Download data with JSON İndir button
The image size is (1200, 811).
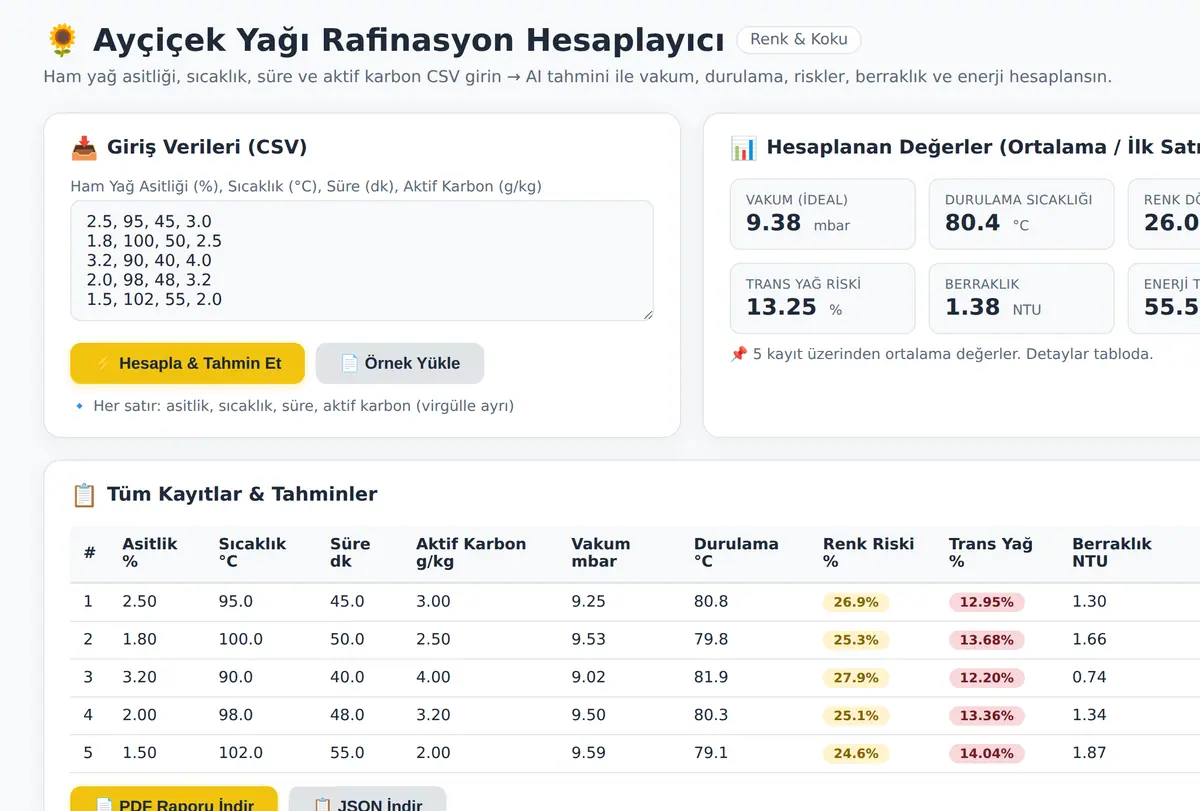coord(367,799)
